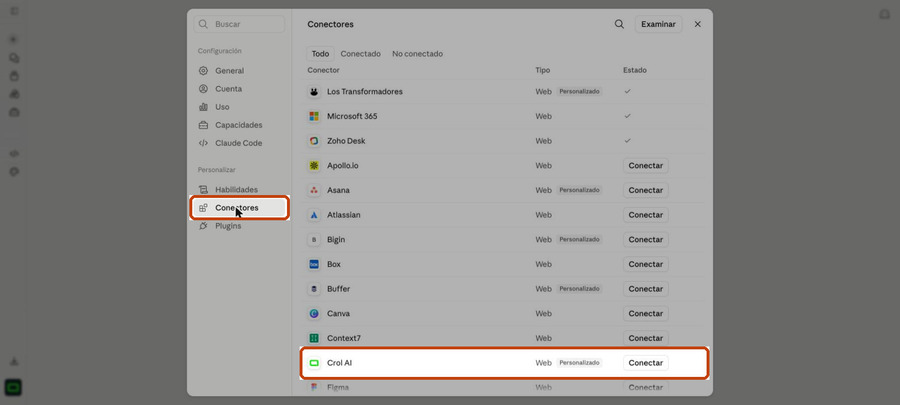
Task: Click Conectar for Buffer
Action: click(x=646, y=289)
